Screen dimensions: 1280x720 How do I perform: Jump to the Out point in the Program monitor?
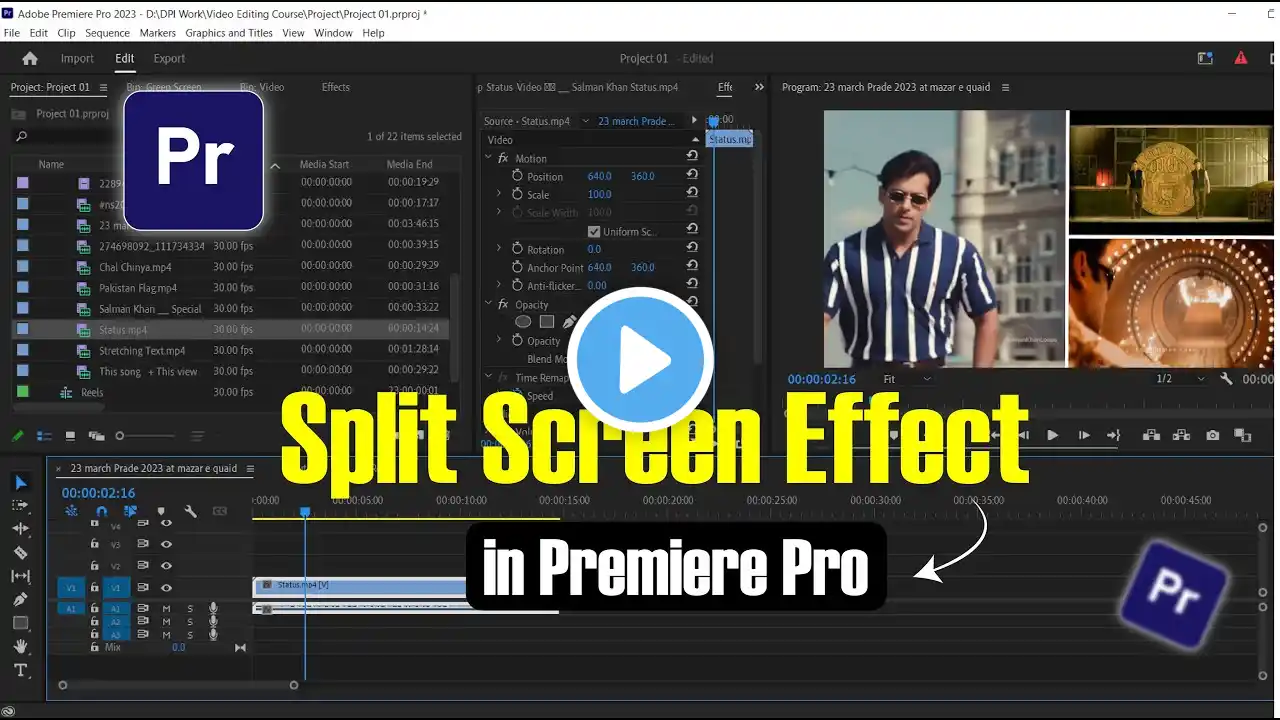tap(1113, 435)
